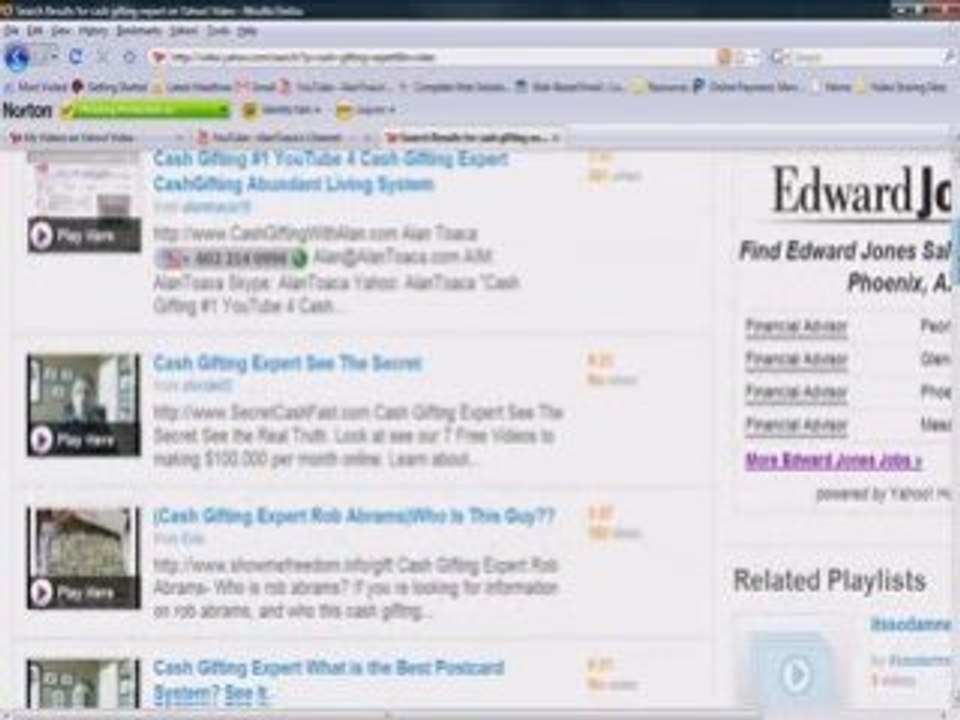This screenshot has width=960, height=720.
Task: Open the related playlist title link
Action: pyautogui.click(x=910, y=624)
